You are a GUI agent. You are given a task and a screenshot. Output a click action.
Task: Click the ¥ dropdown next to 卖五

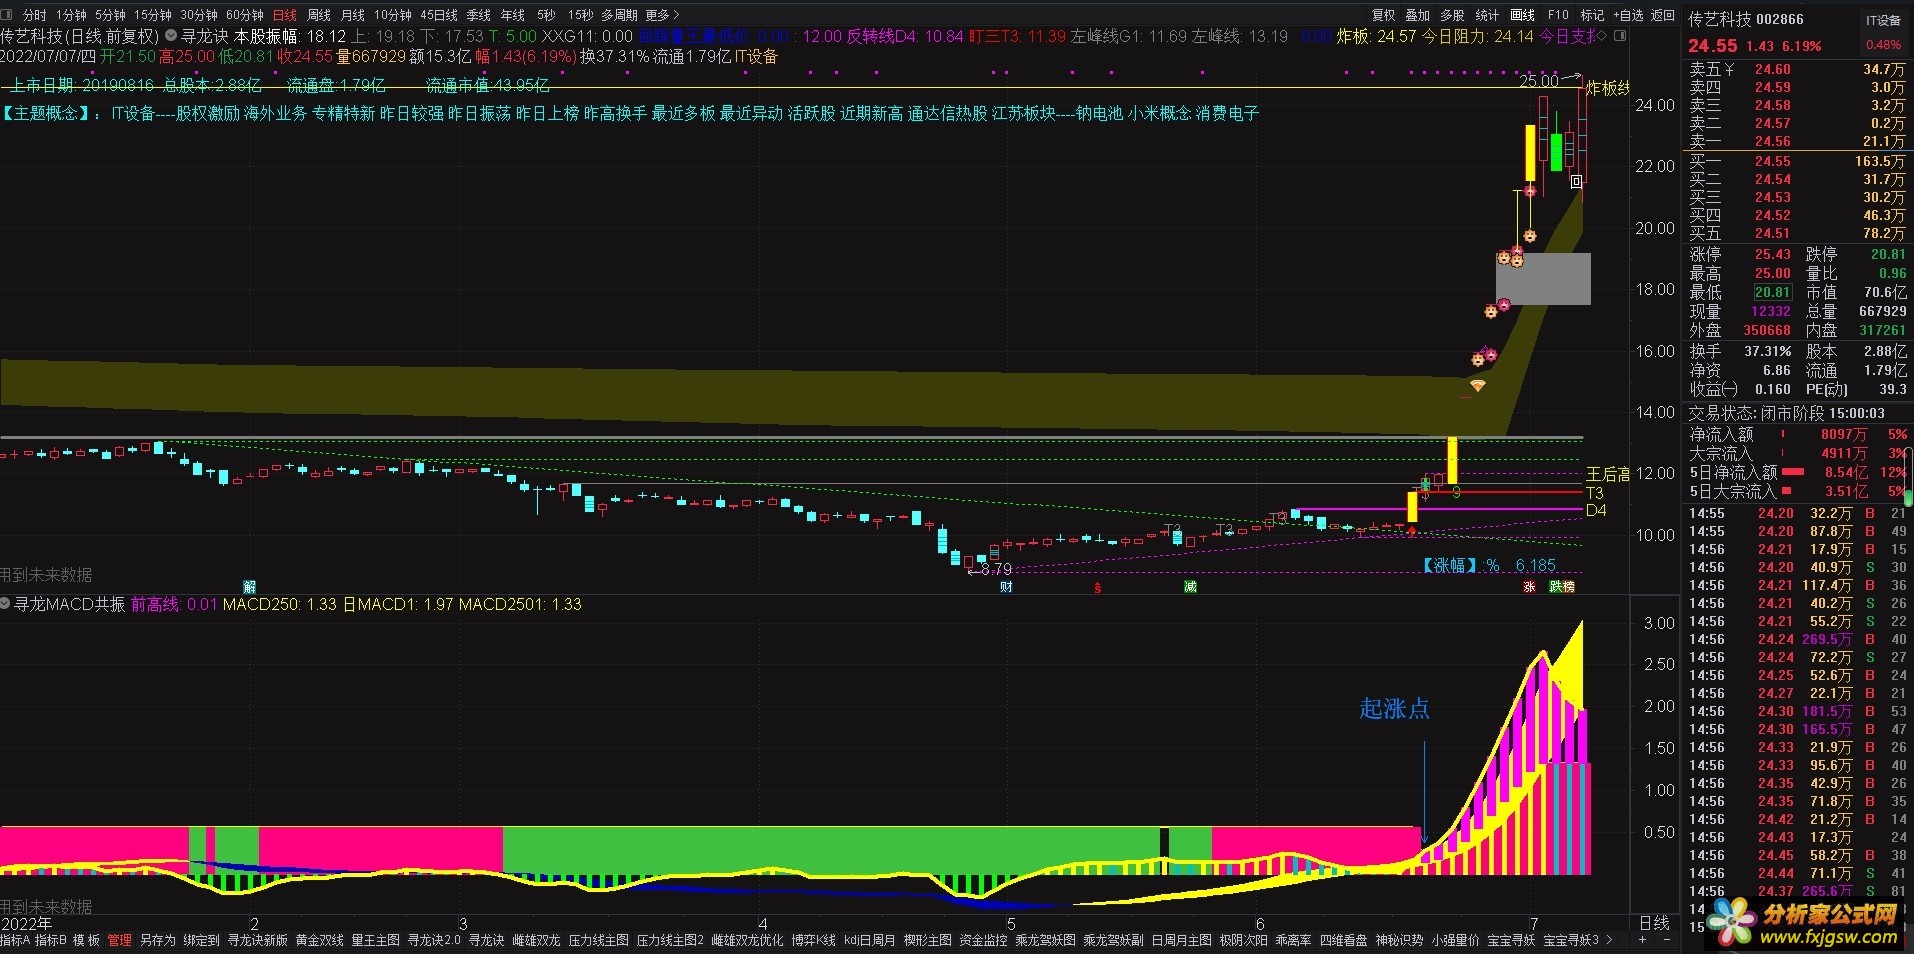click(x=1729, y=69)
